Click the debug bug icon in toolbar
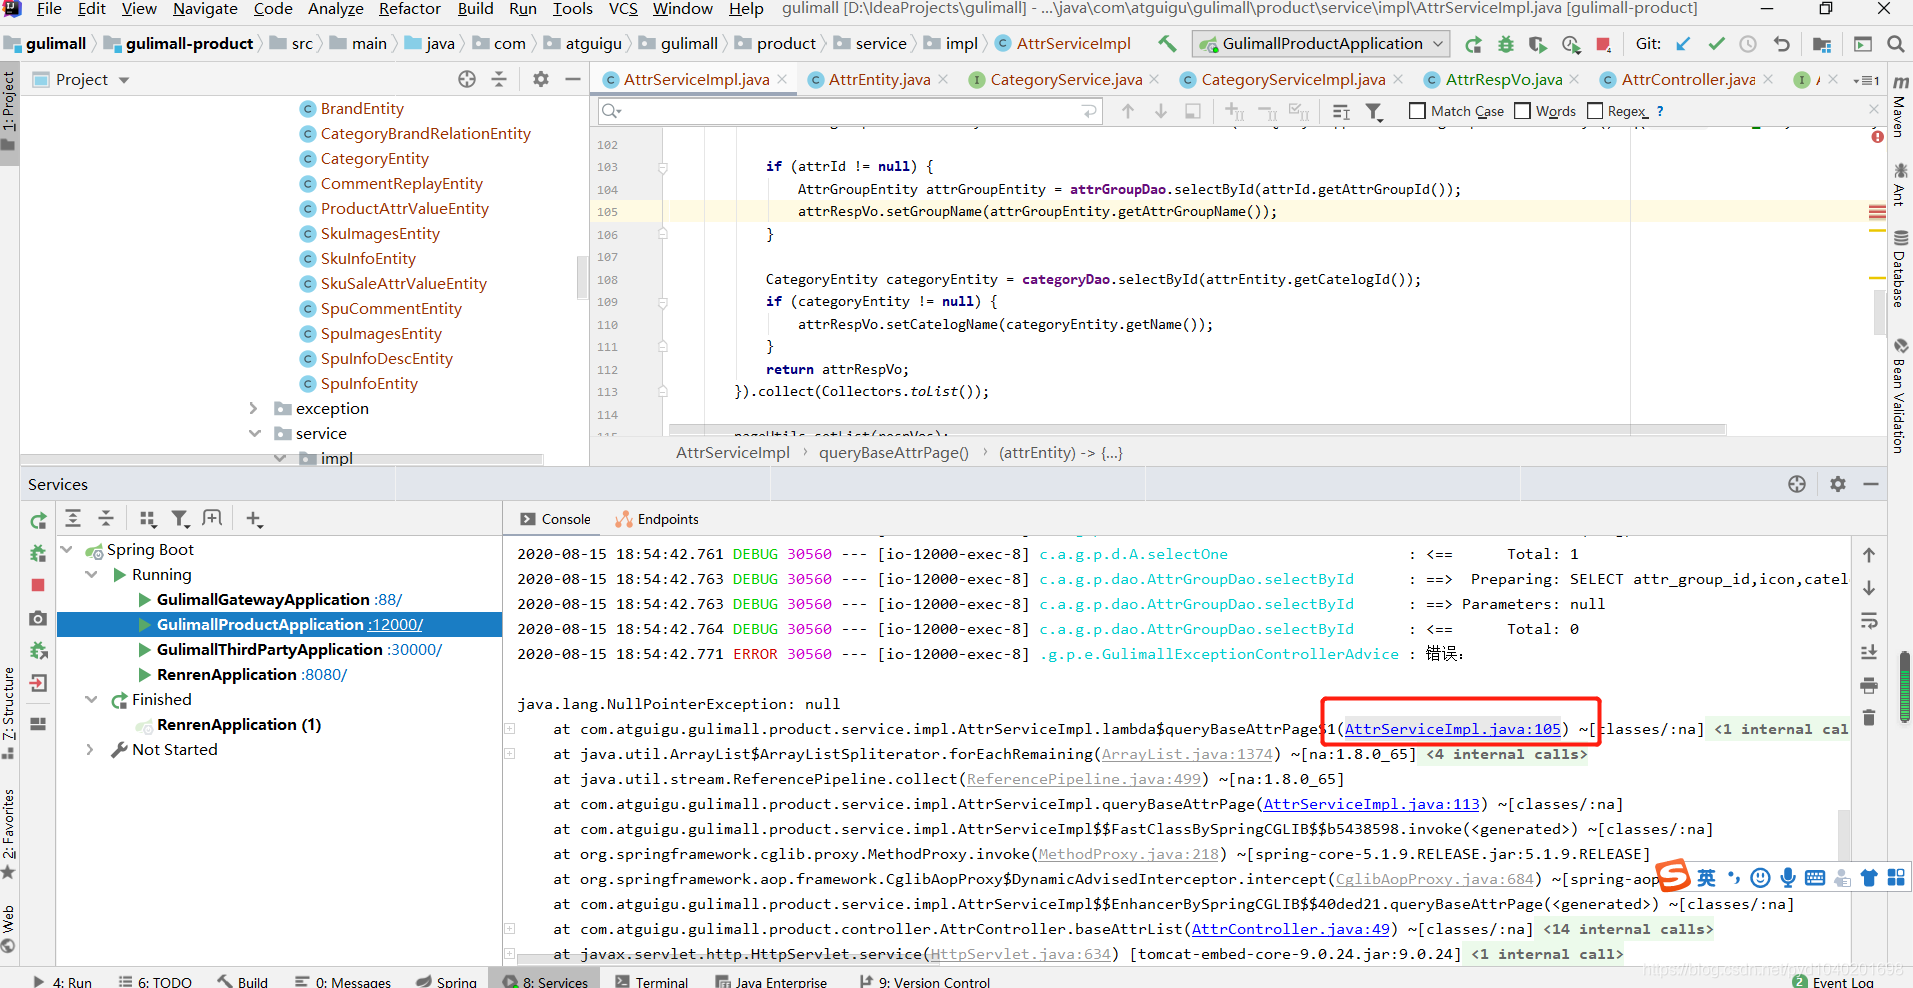This screenshot has height=988, width=1913. pos(1506,44)
